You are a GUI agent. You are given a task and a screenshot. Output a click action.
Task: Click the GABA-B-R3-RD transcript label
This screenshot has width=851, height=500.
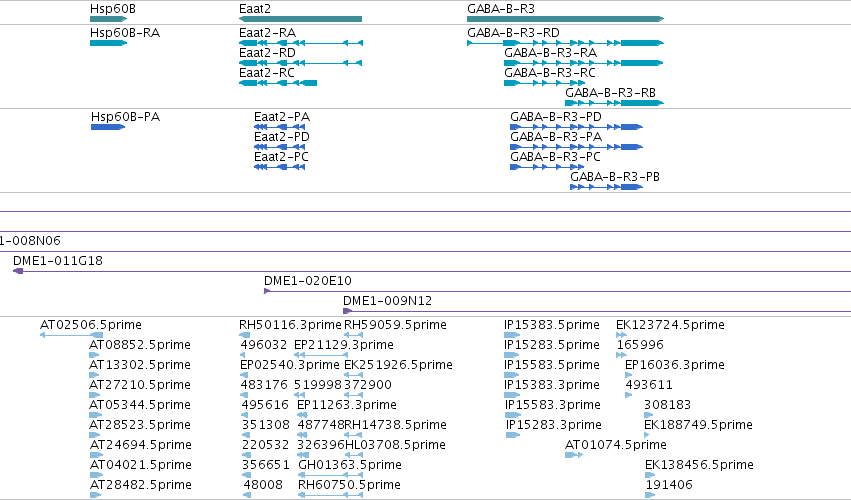(513, 33)
